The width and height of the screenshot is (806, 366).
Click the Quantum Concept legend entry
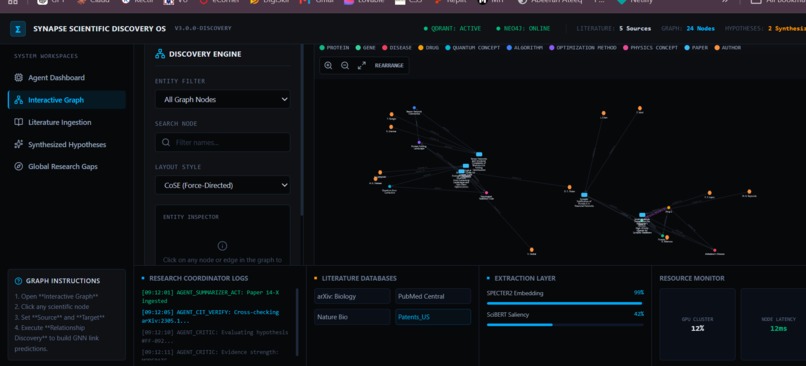click(x=472, y=48)
